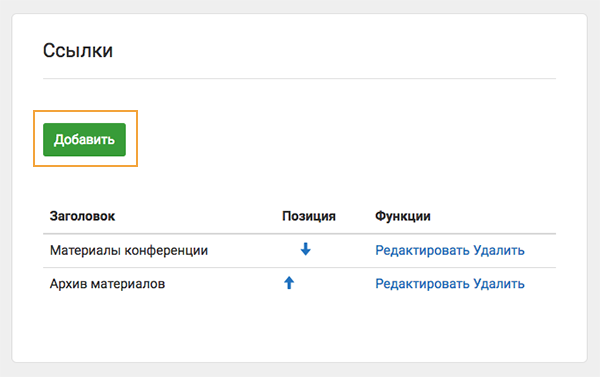Click the Позиция column header

tap(309, 216)
